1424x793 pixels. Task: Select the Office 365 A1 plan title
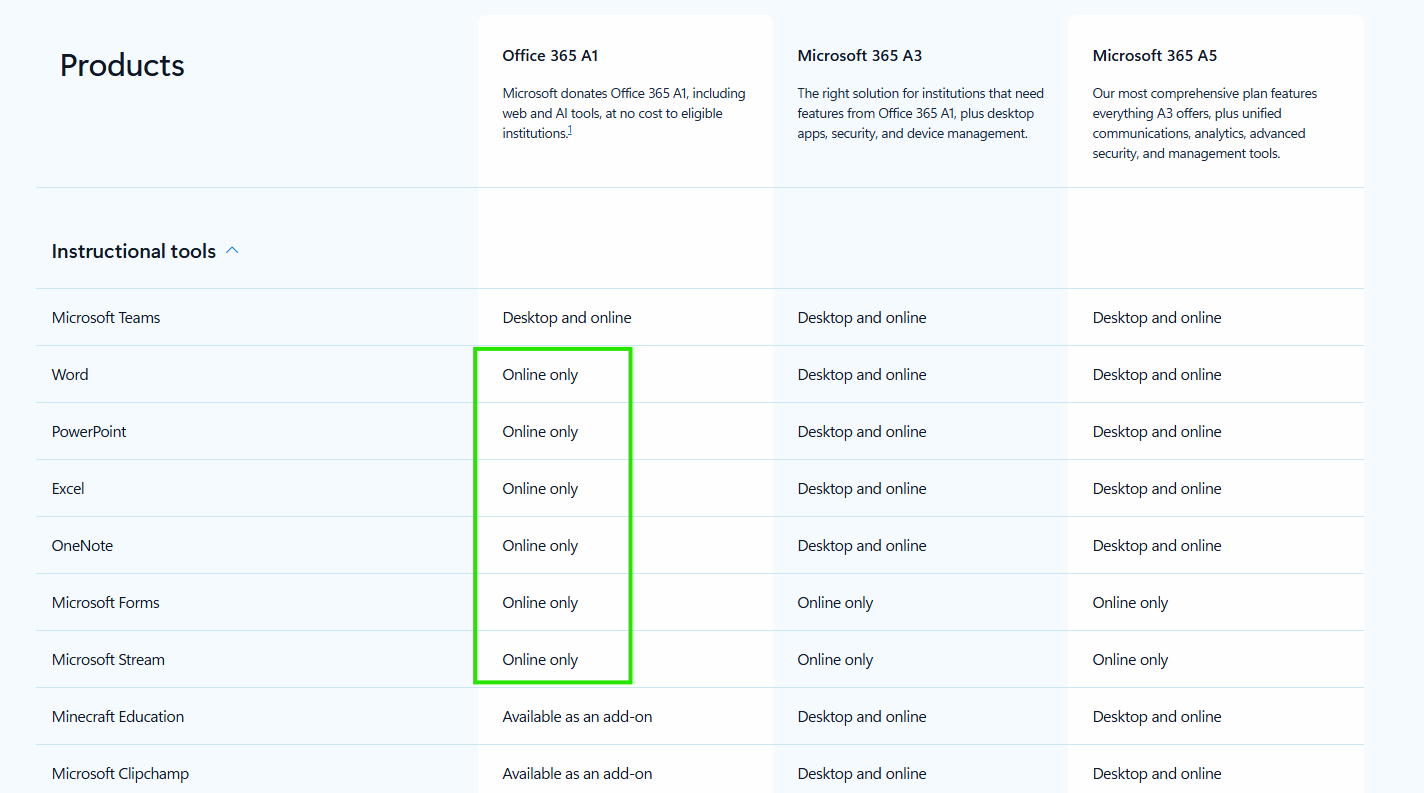[x=550, y=56]
